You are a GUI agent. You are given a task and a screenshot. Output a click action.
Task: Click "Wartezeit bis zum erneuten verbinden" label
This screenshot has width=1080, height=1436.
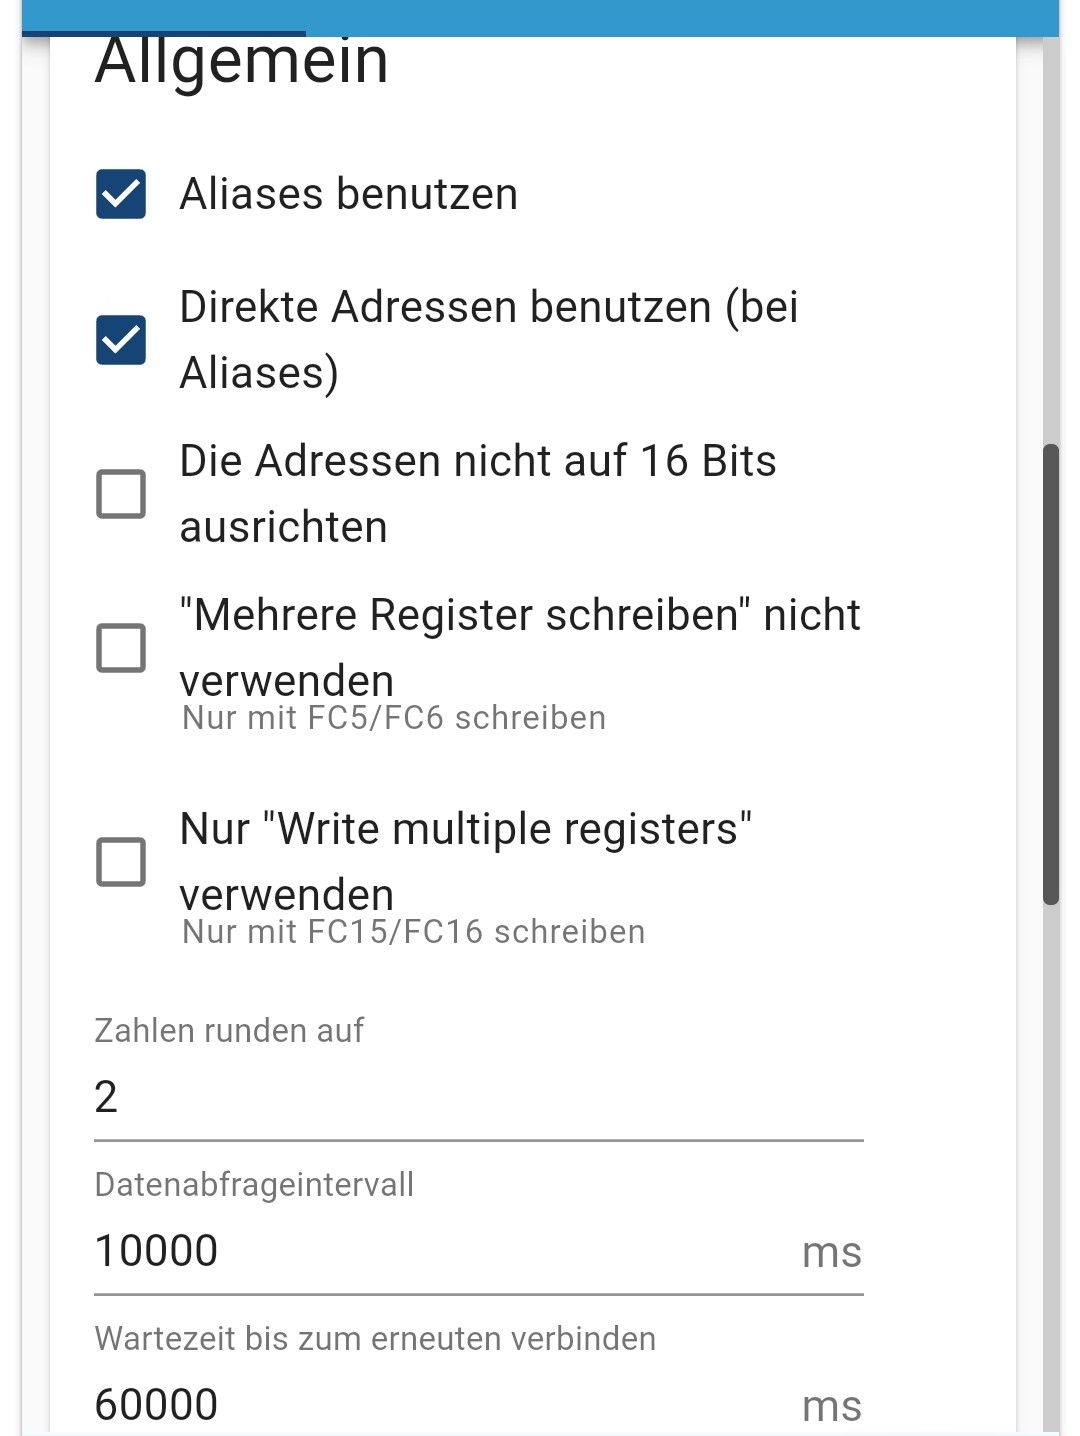(375, 1338)
